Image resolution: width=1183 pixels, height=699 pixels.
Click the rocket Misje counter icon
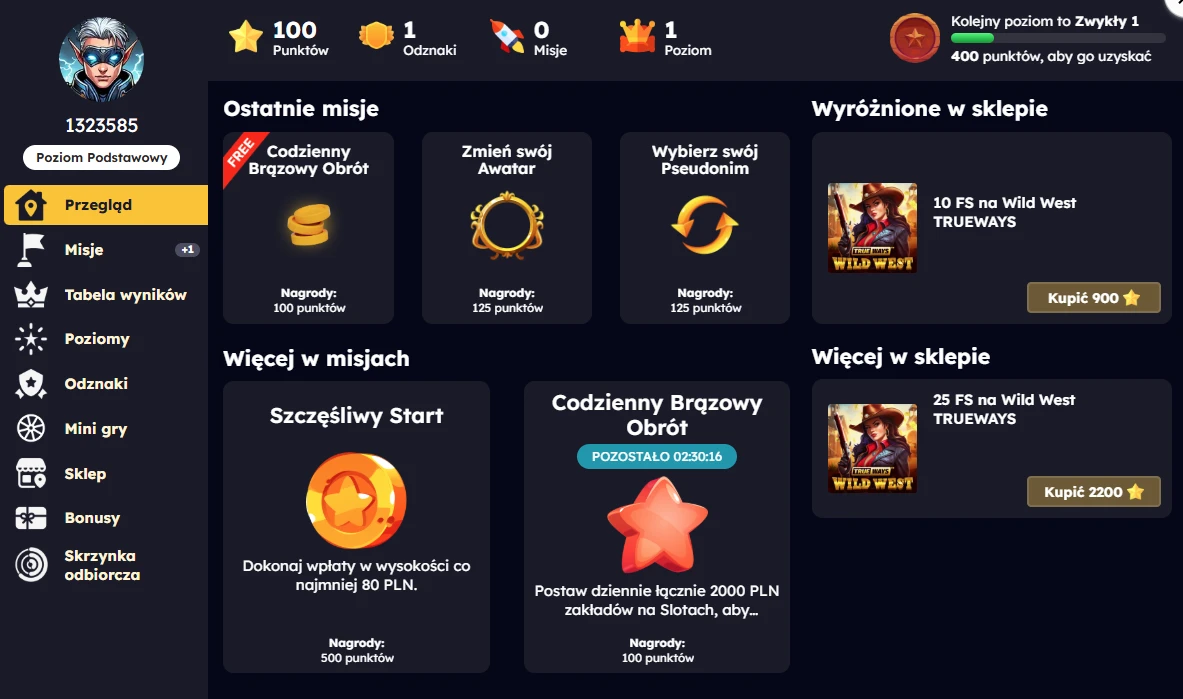507,36
